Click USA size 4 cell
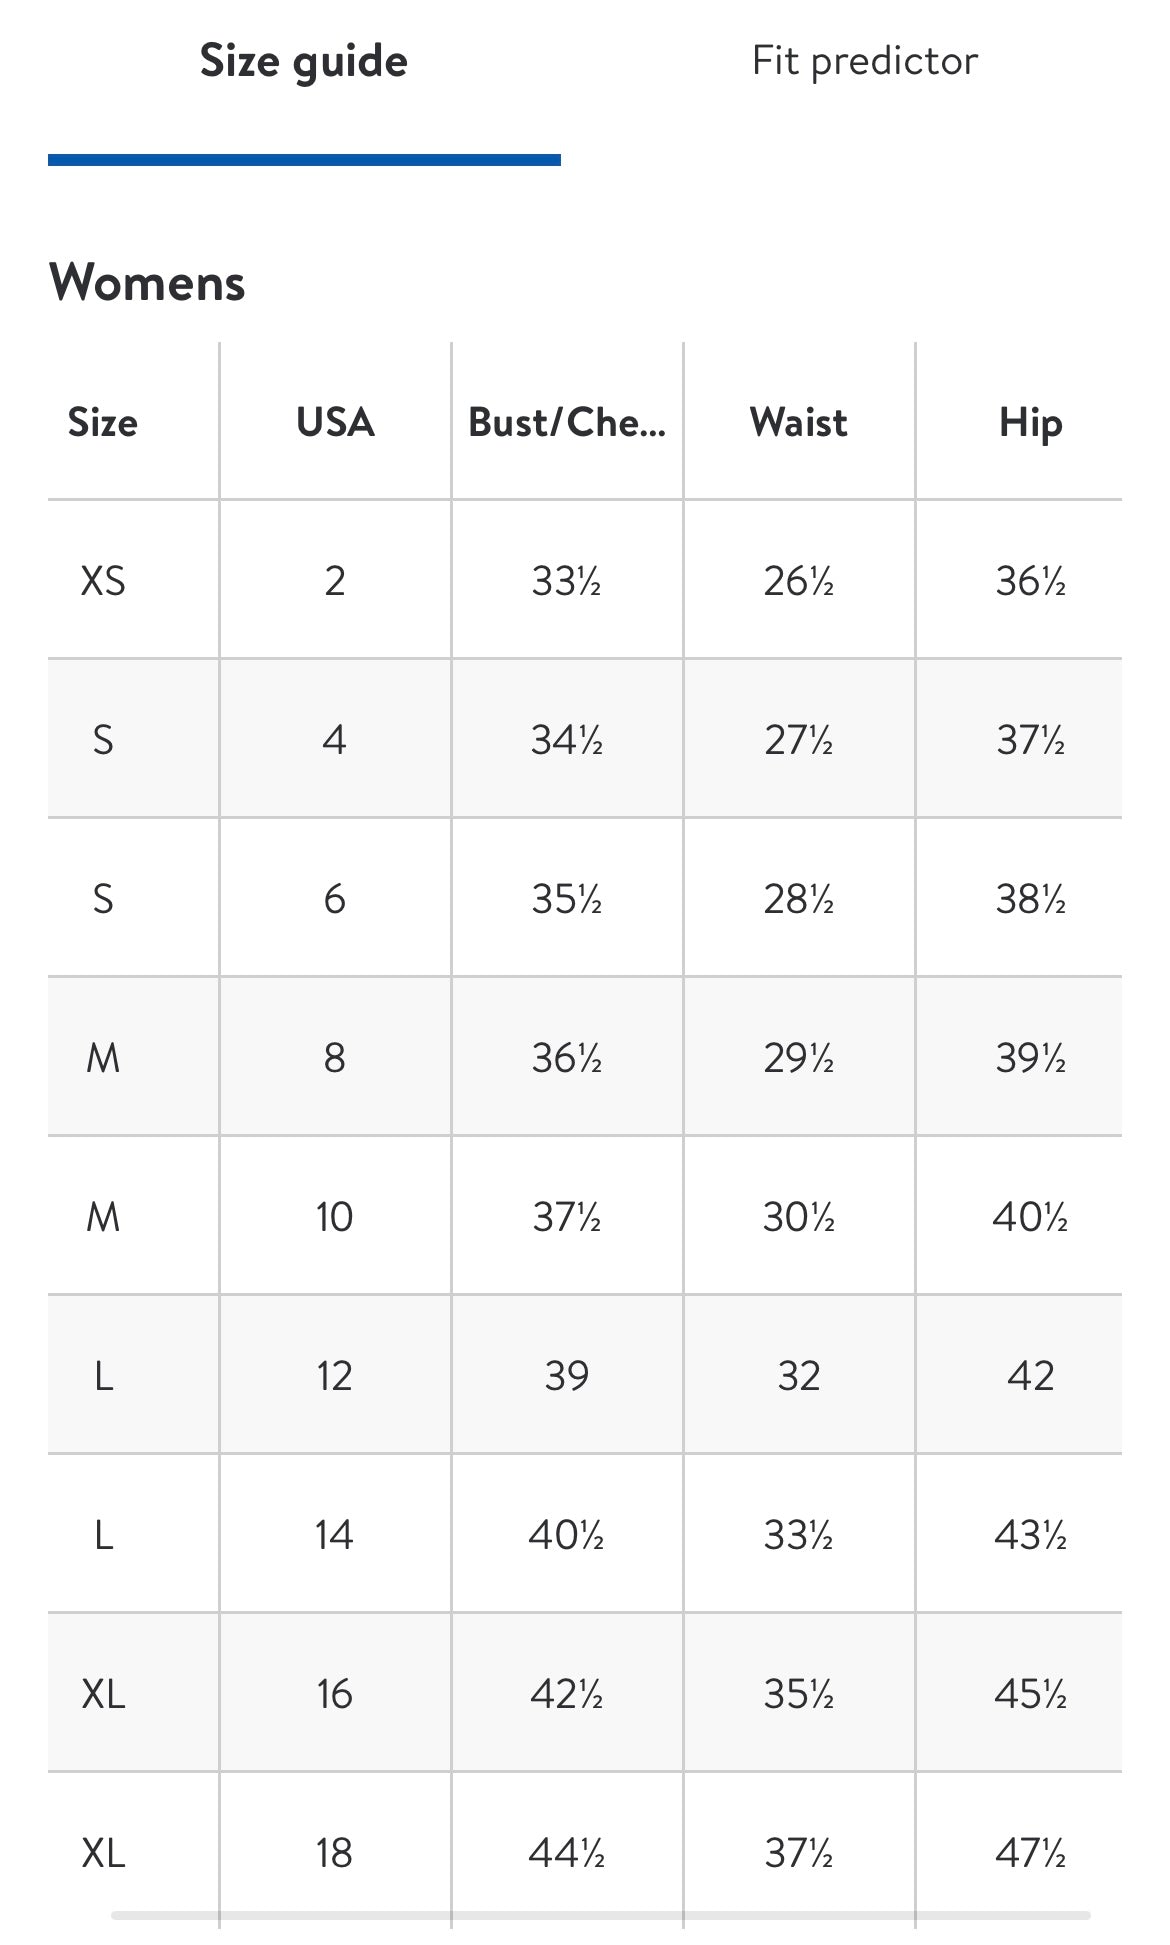 (335, 740)
